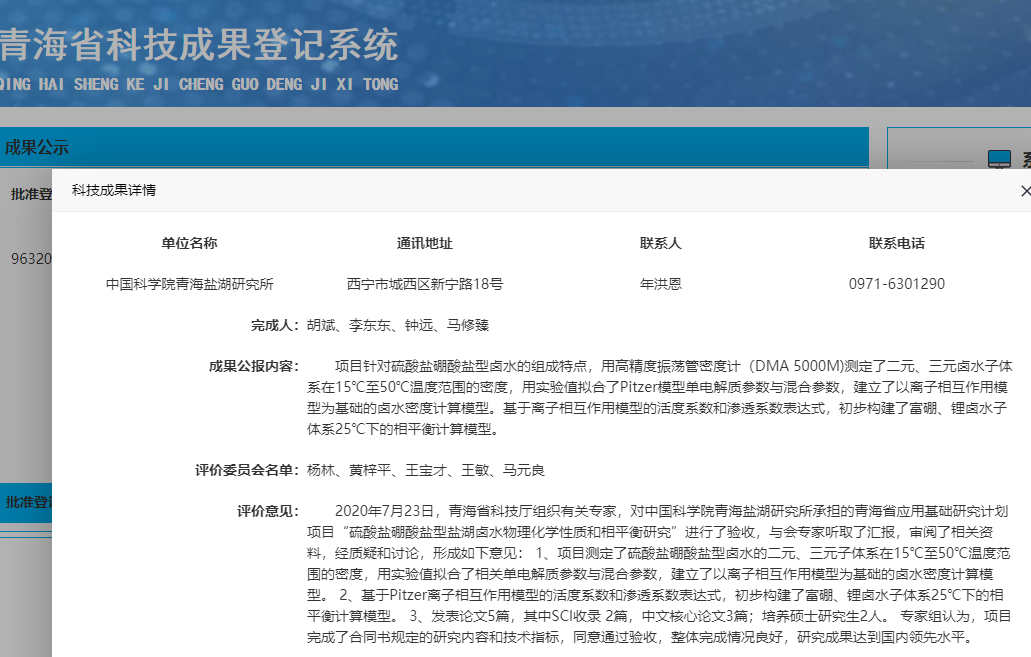Click the table row starting with 96320

point(30,259)
